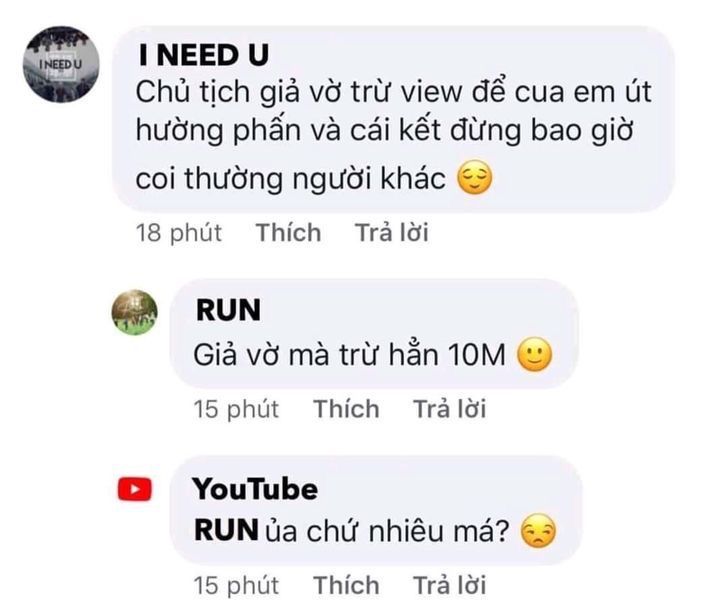This screenshot has height=613, width=720.
Task: Reply to RUN's comment via Trả lời
Action: point(450,409)
